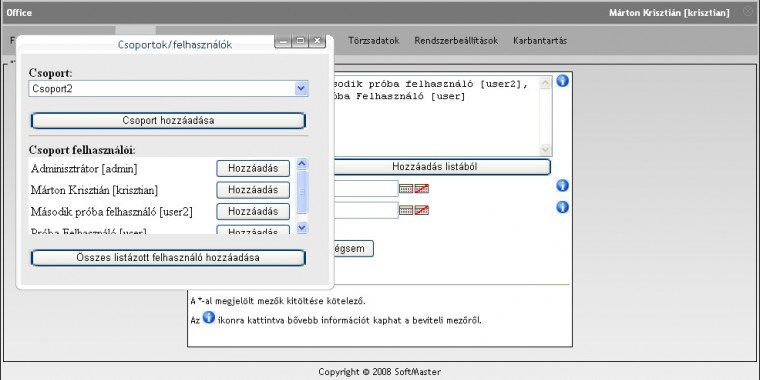Add Adminisztrátor [admin] with Hozzáadás button
760x380 pixels.
[x=253, y=169]
